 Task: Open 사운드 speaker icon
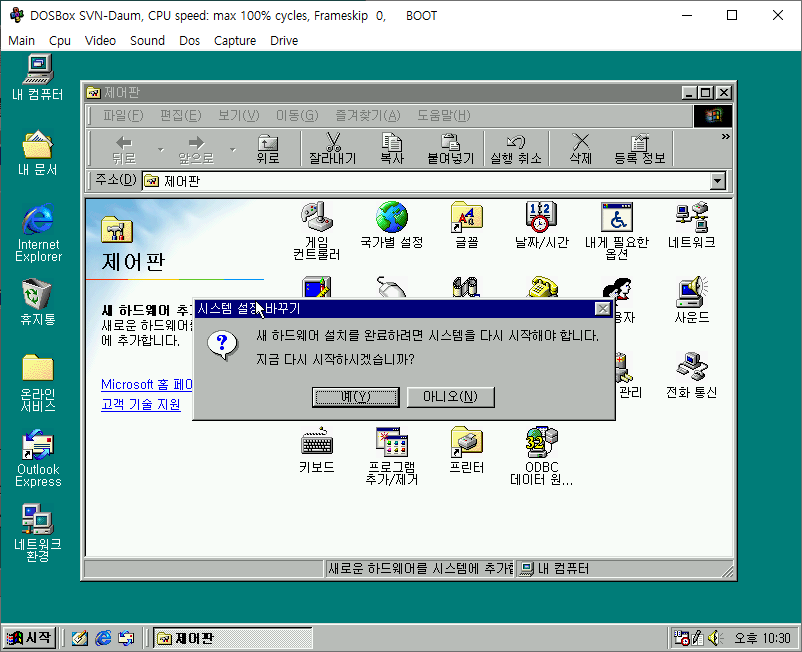pos(692,300)
